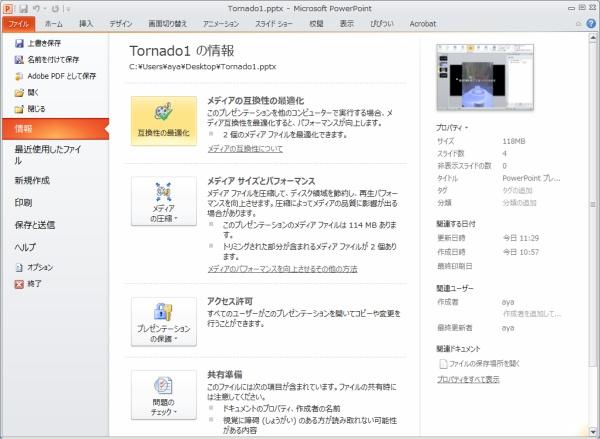Click the 閉じる folder icon
Screen dimensions: 600x439
click(x=19, y=109)
